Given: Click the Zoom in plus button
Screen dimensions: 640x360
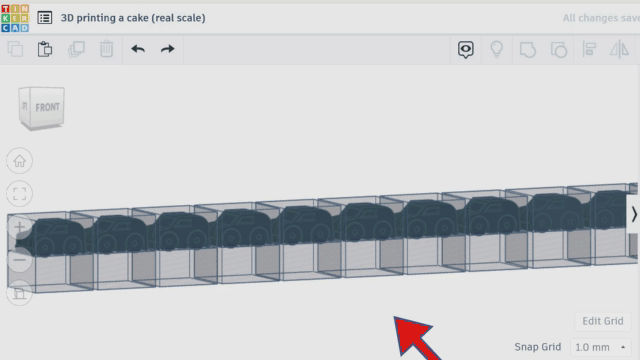Looking at the screenshot, I should (x=20, y=227).
